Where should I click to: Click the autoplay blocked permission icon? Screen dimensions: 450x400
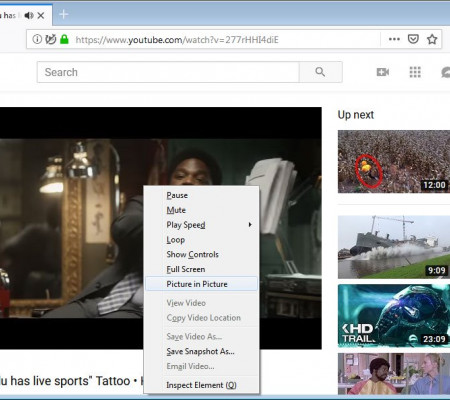coord(50,39)
